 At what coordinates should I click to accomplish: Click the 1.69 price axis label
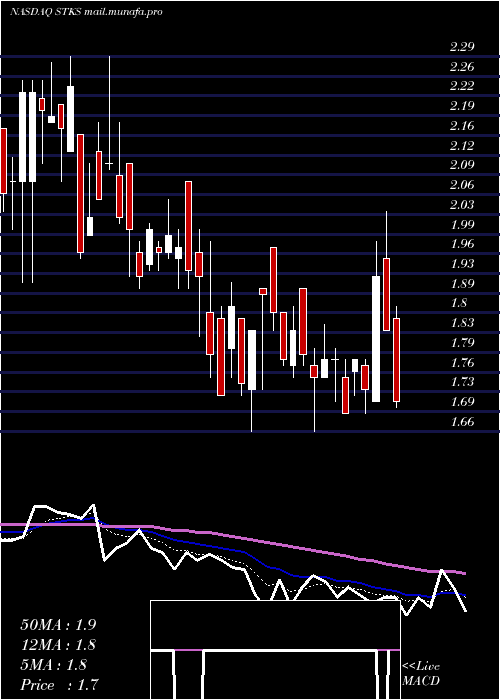pyautogui.click(x=462, y=402)
